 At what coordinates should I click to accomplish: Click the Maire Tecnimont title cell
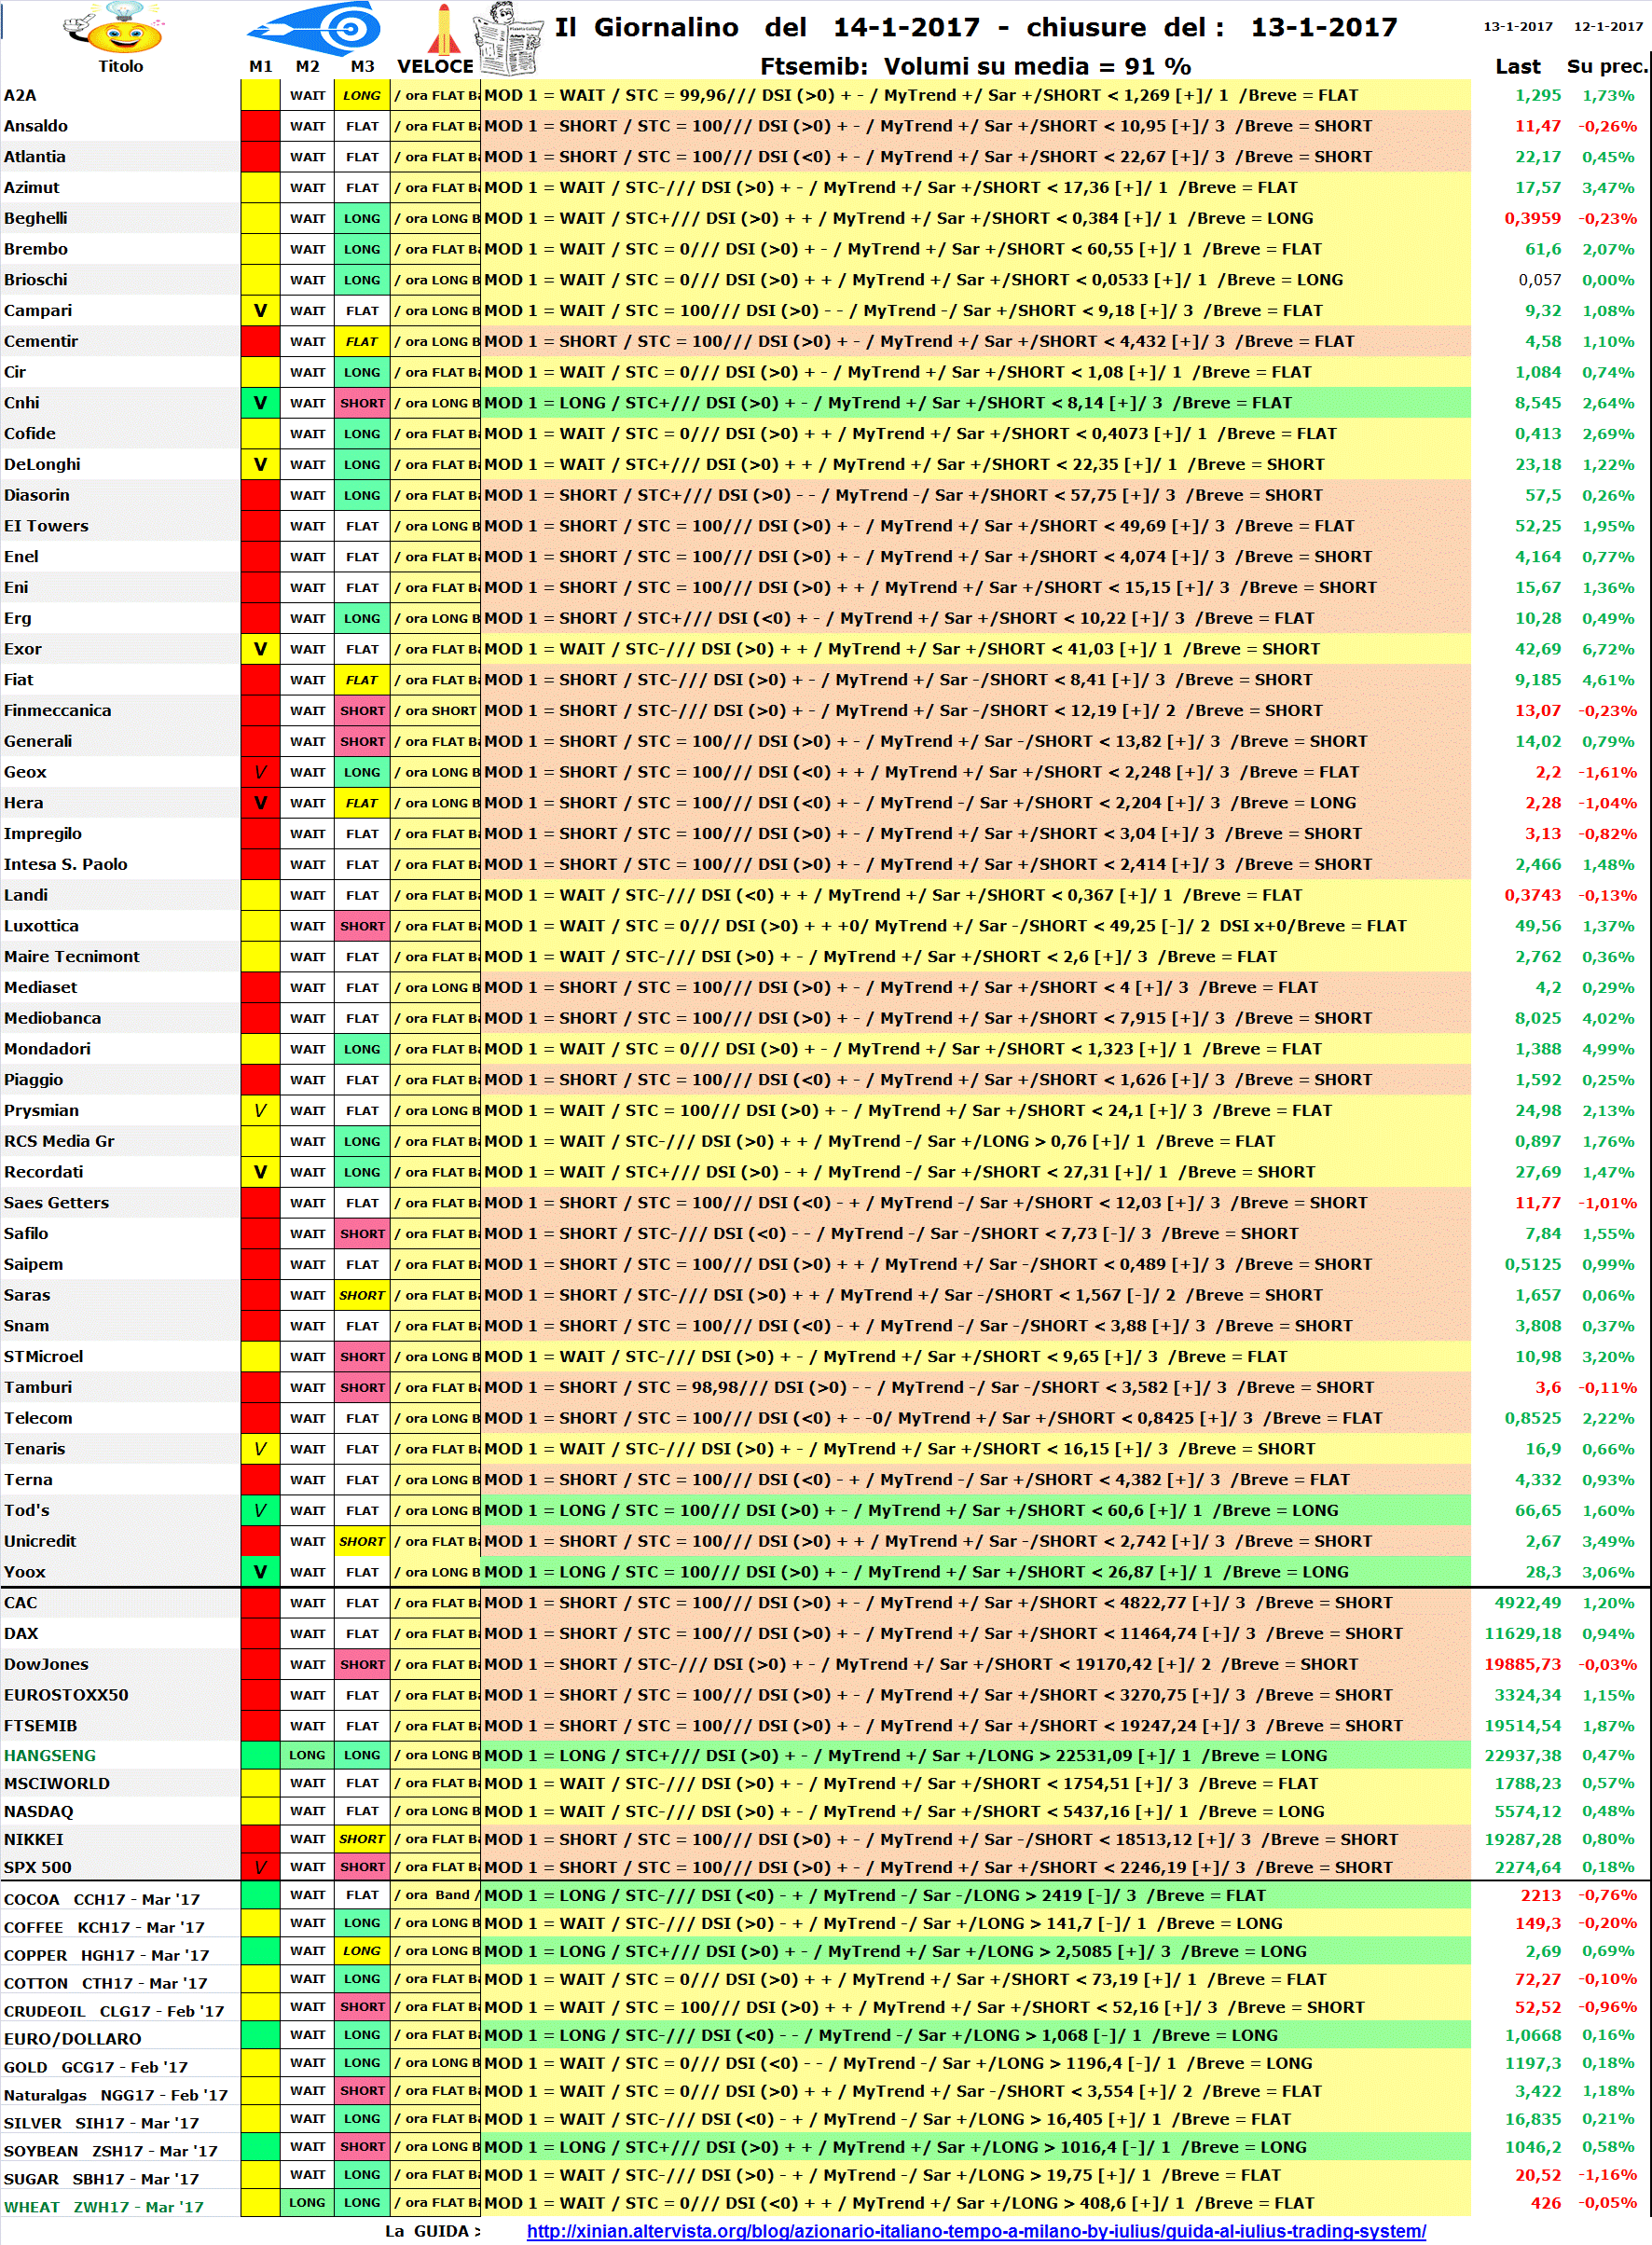(72, 956)
